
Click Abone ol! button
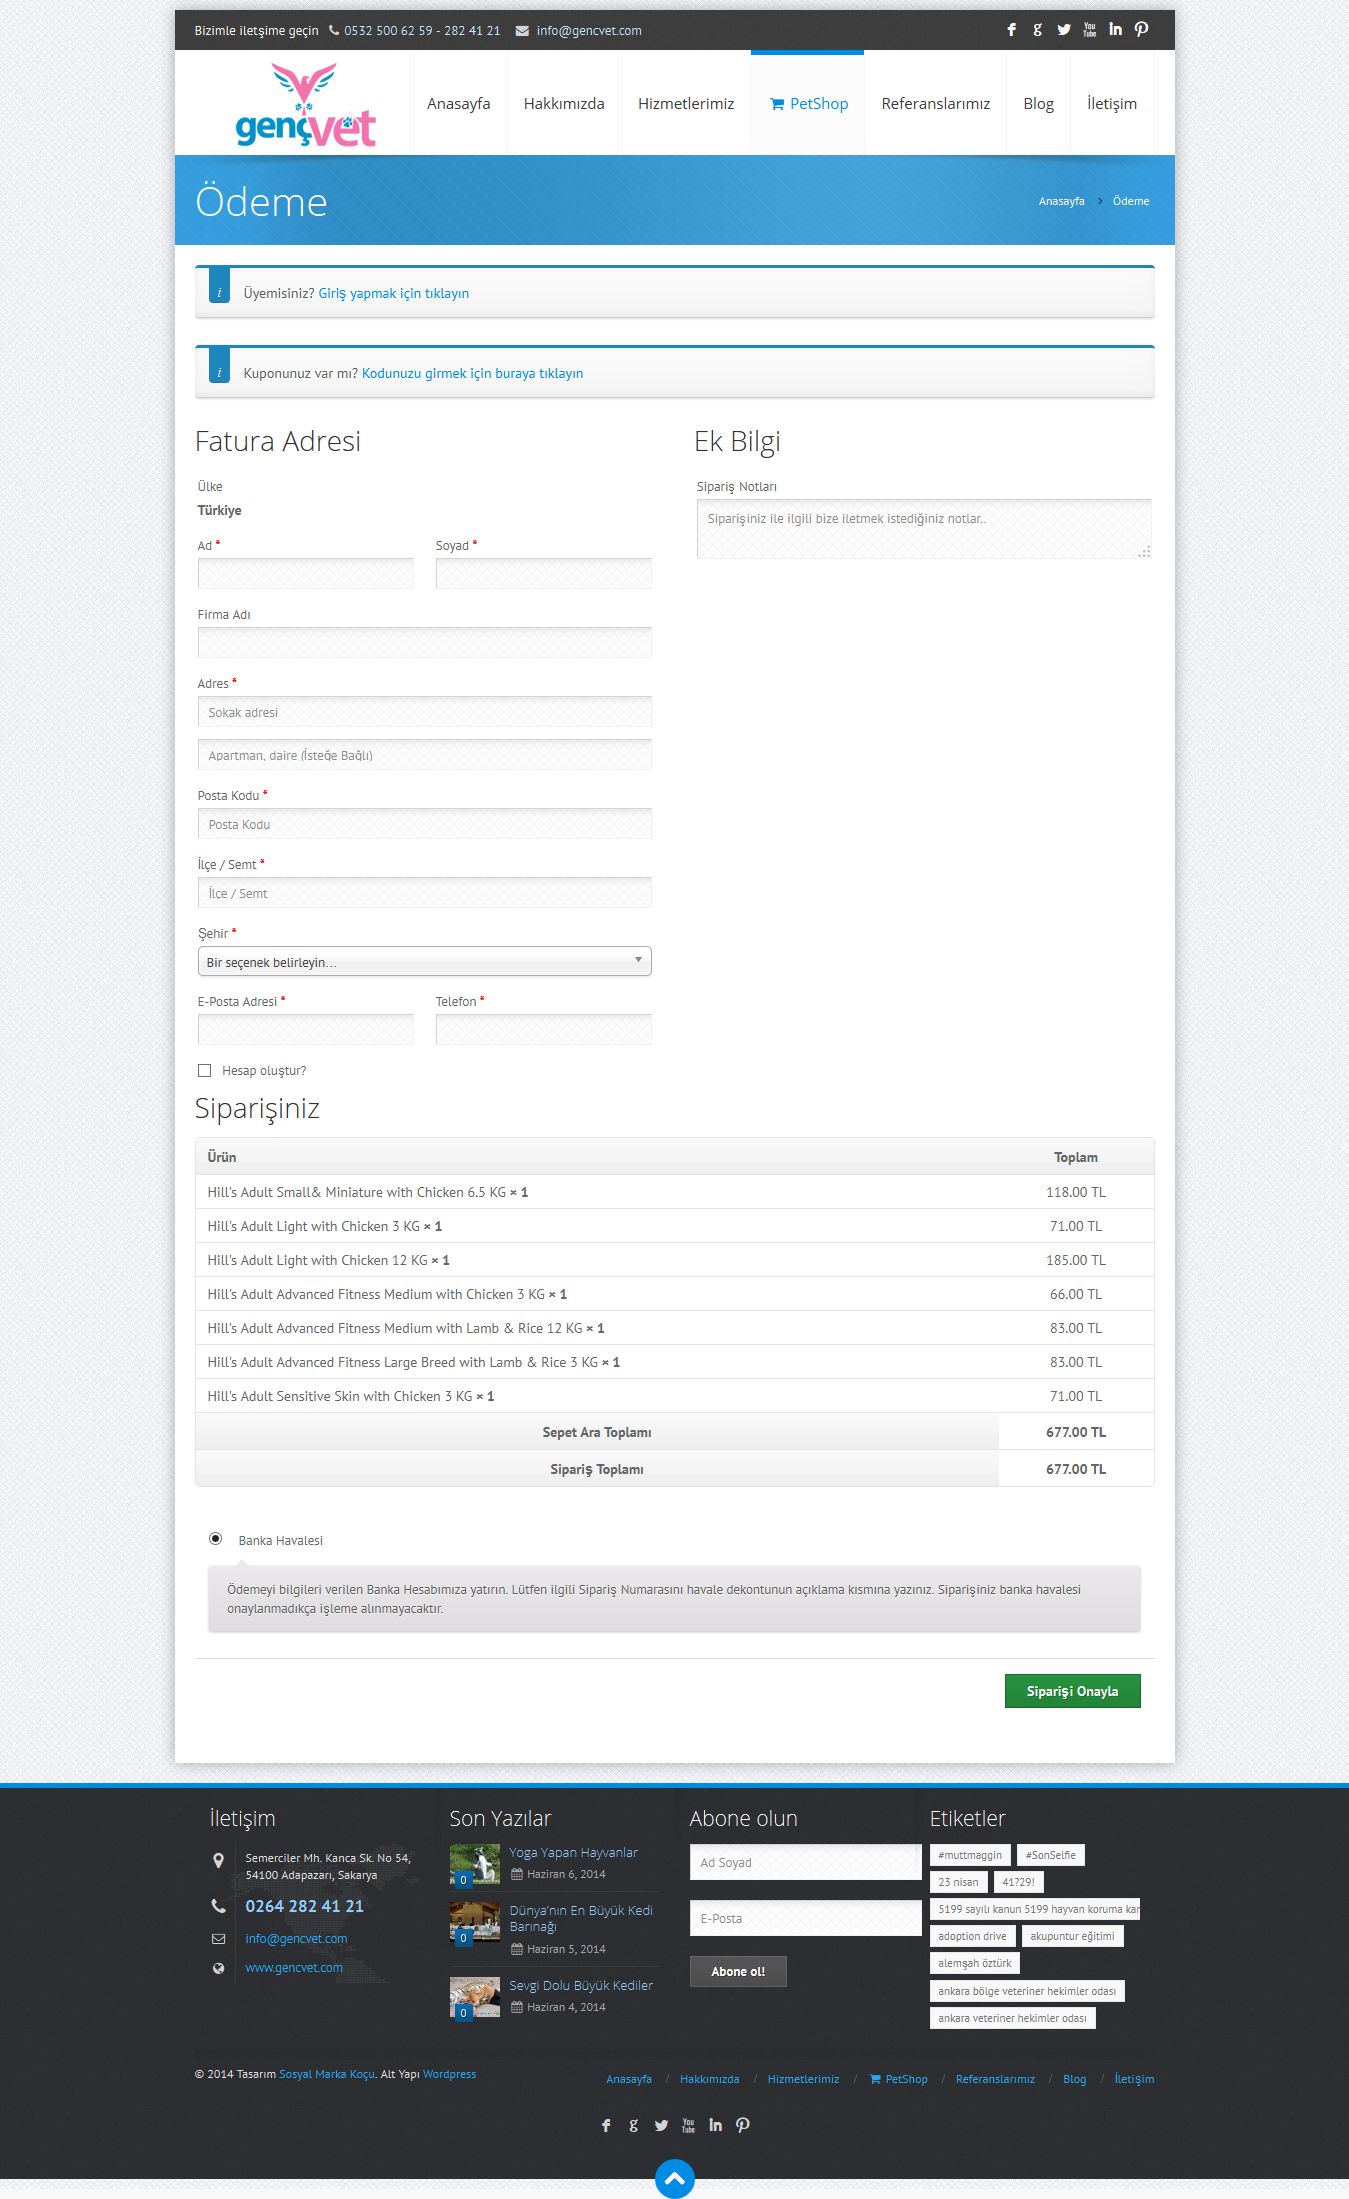pyautogui.click(x=738, y=1972)
